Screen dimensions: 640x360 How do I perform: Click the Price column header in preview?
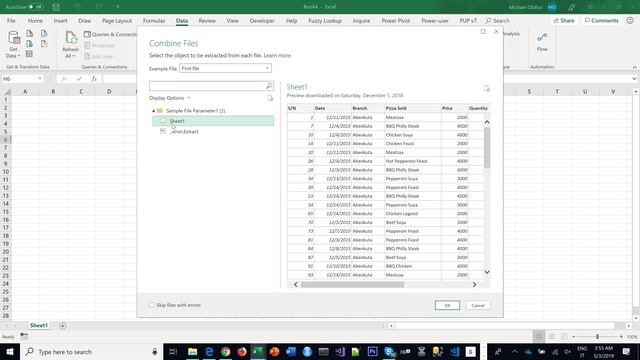coord(455,108)
